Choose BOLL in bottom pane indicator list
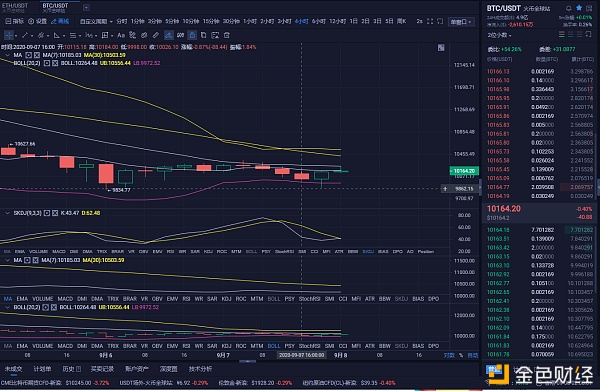 (274, 346)
